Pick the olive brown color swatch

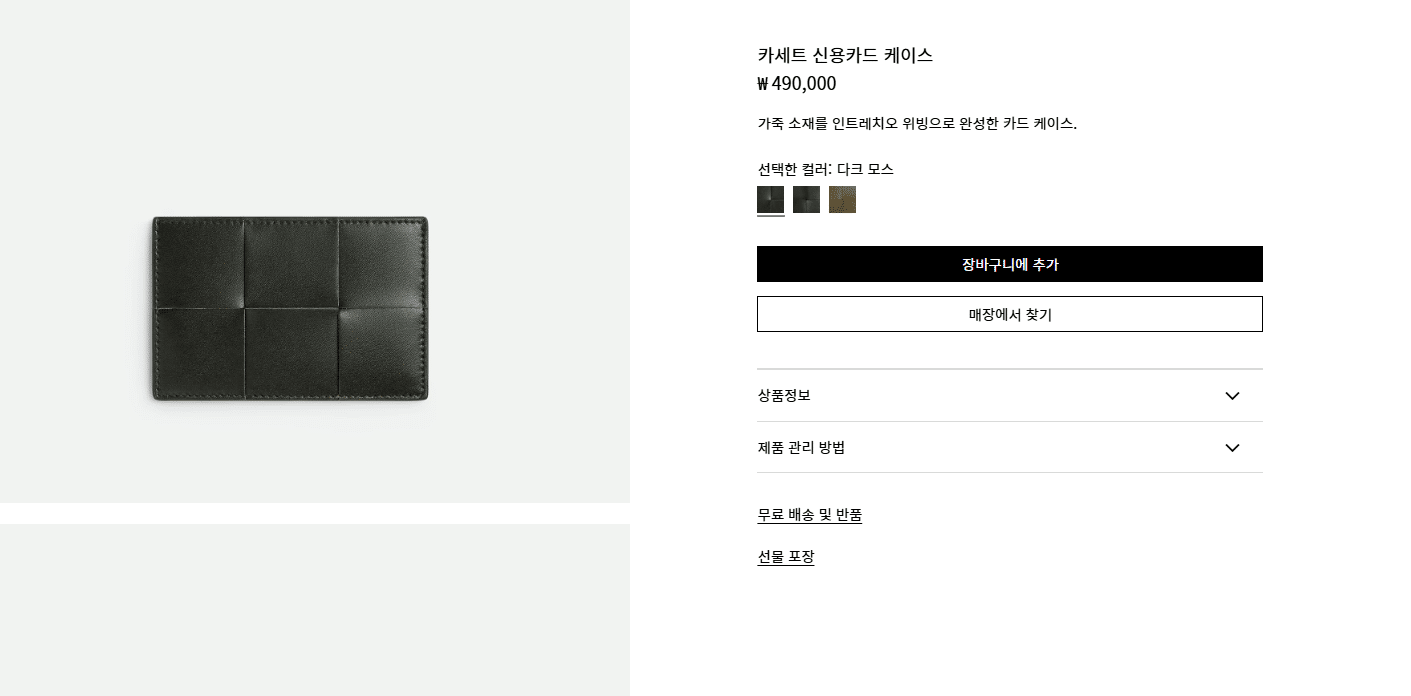click(x=842, y=200)
